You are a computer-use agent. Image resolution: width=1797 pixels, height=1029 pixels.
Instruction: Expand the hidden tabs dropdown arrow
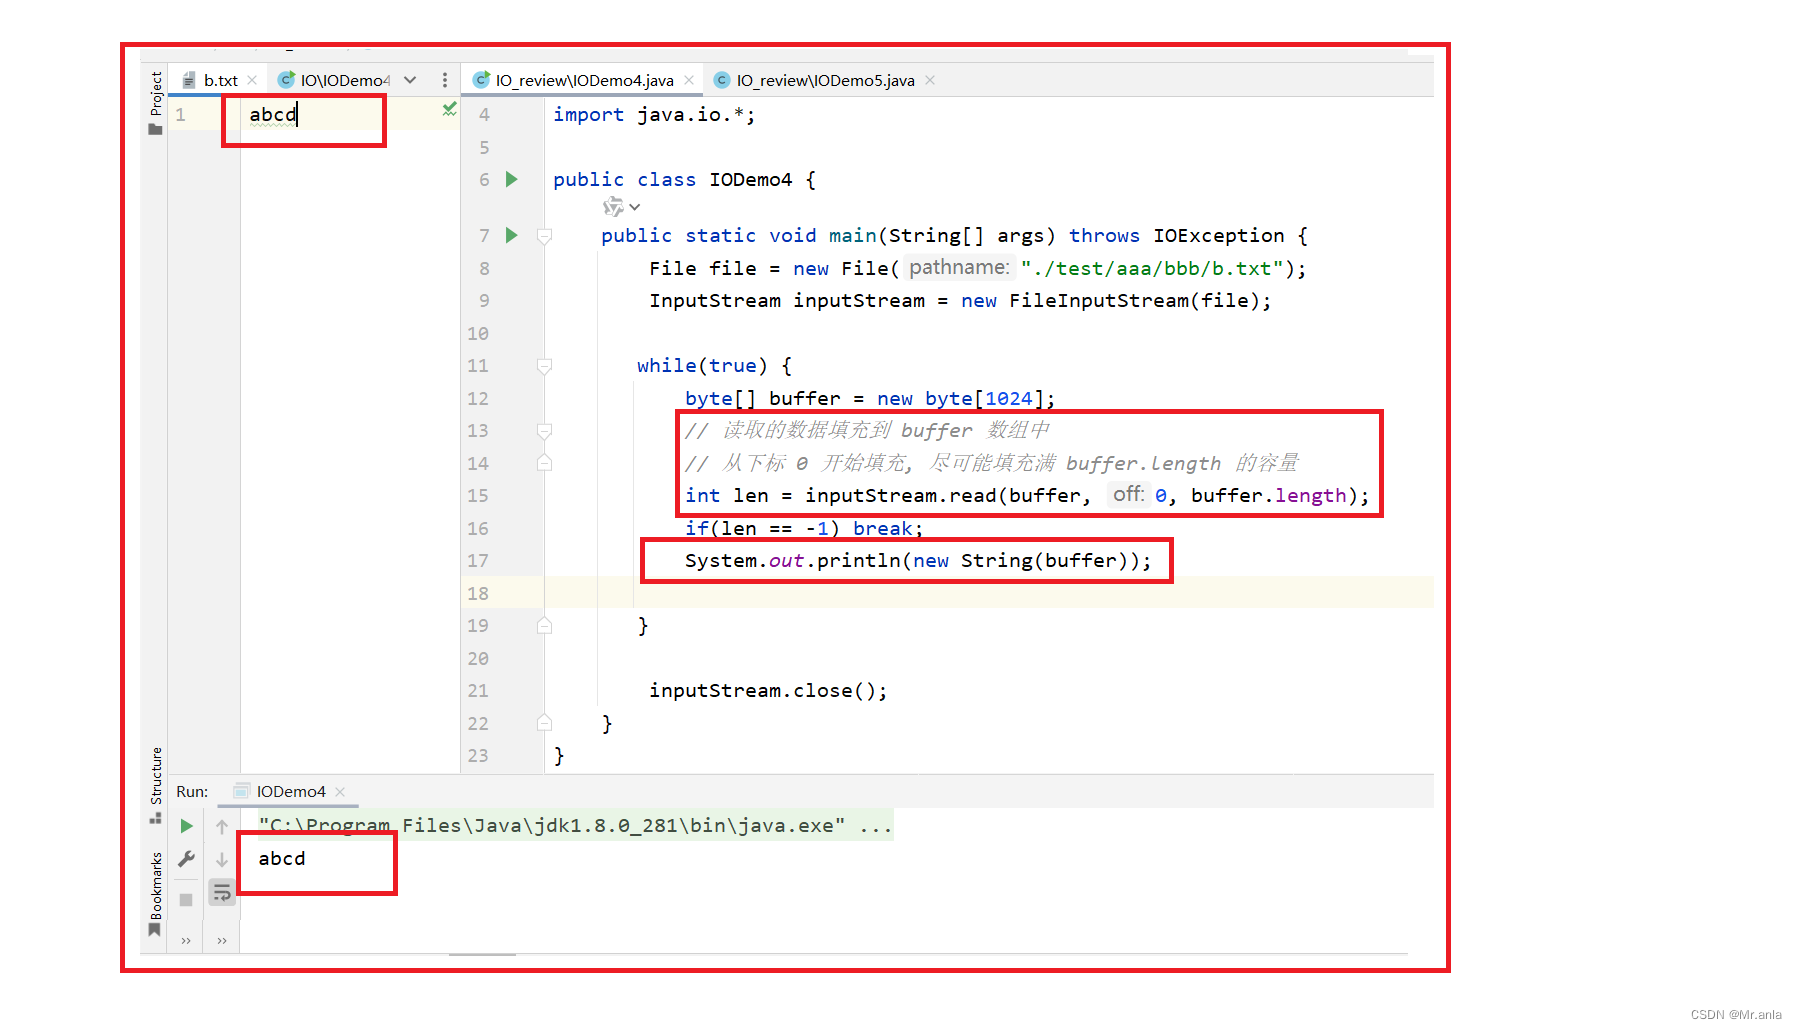pos(410,80)
